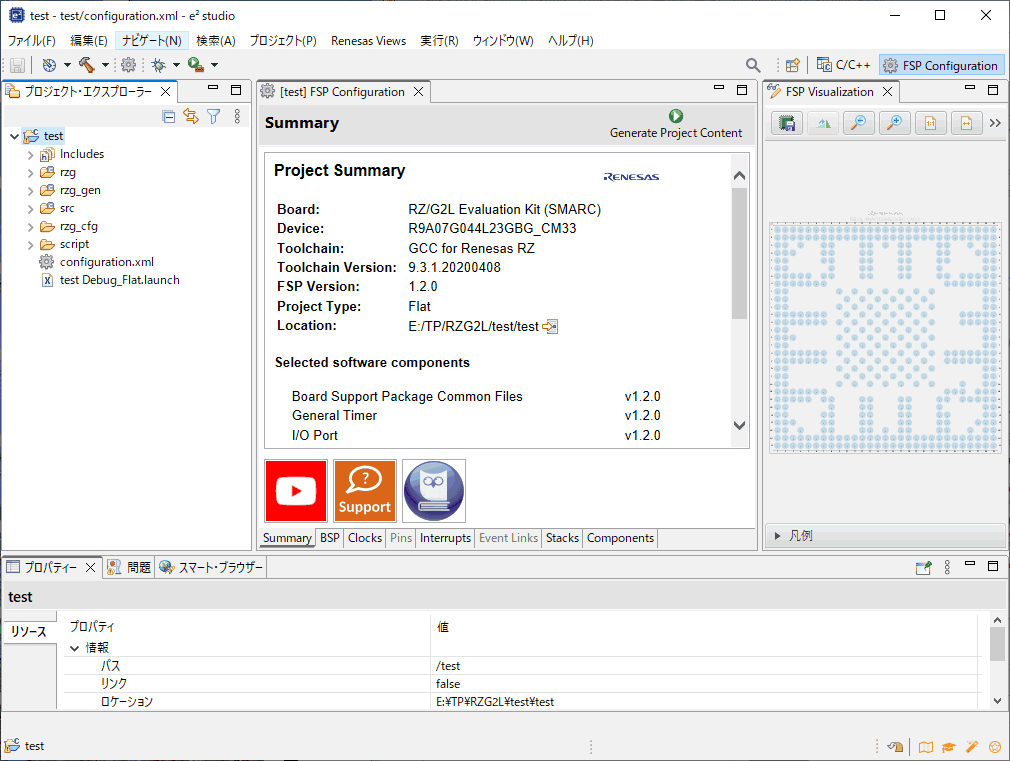This screenshot has height=761, width=1010.
Task: Collapse the 情報 property group
Action: click(x=75, y=648)
